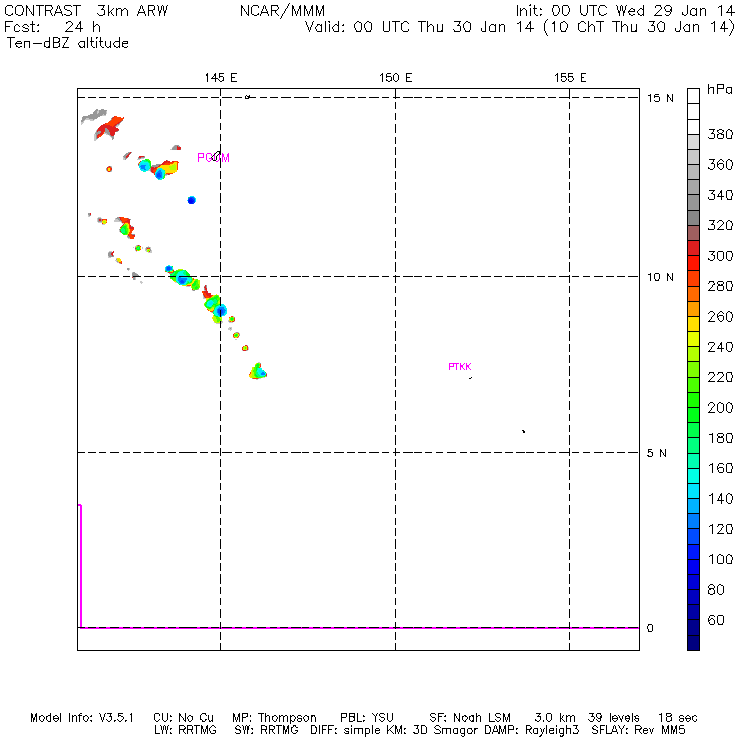Select the 'CONTRAST 3km ARW' title text

tap(86, 11)
